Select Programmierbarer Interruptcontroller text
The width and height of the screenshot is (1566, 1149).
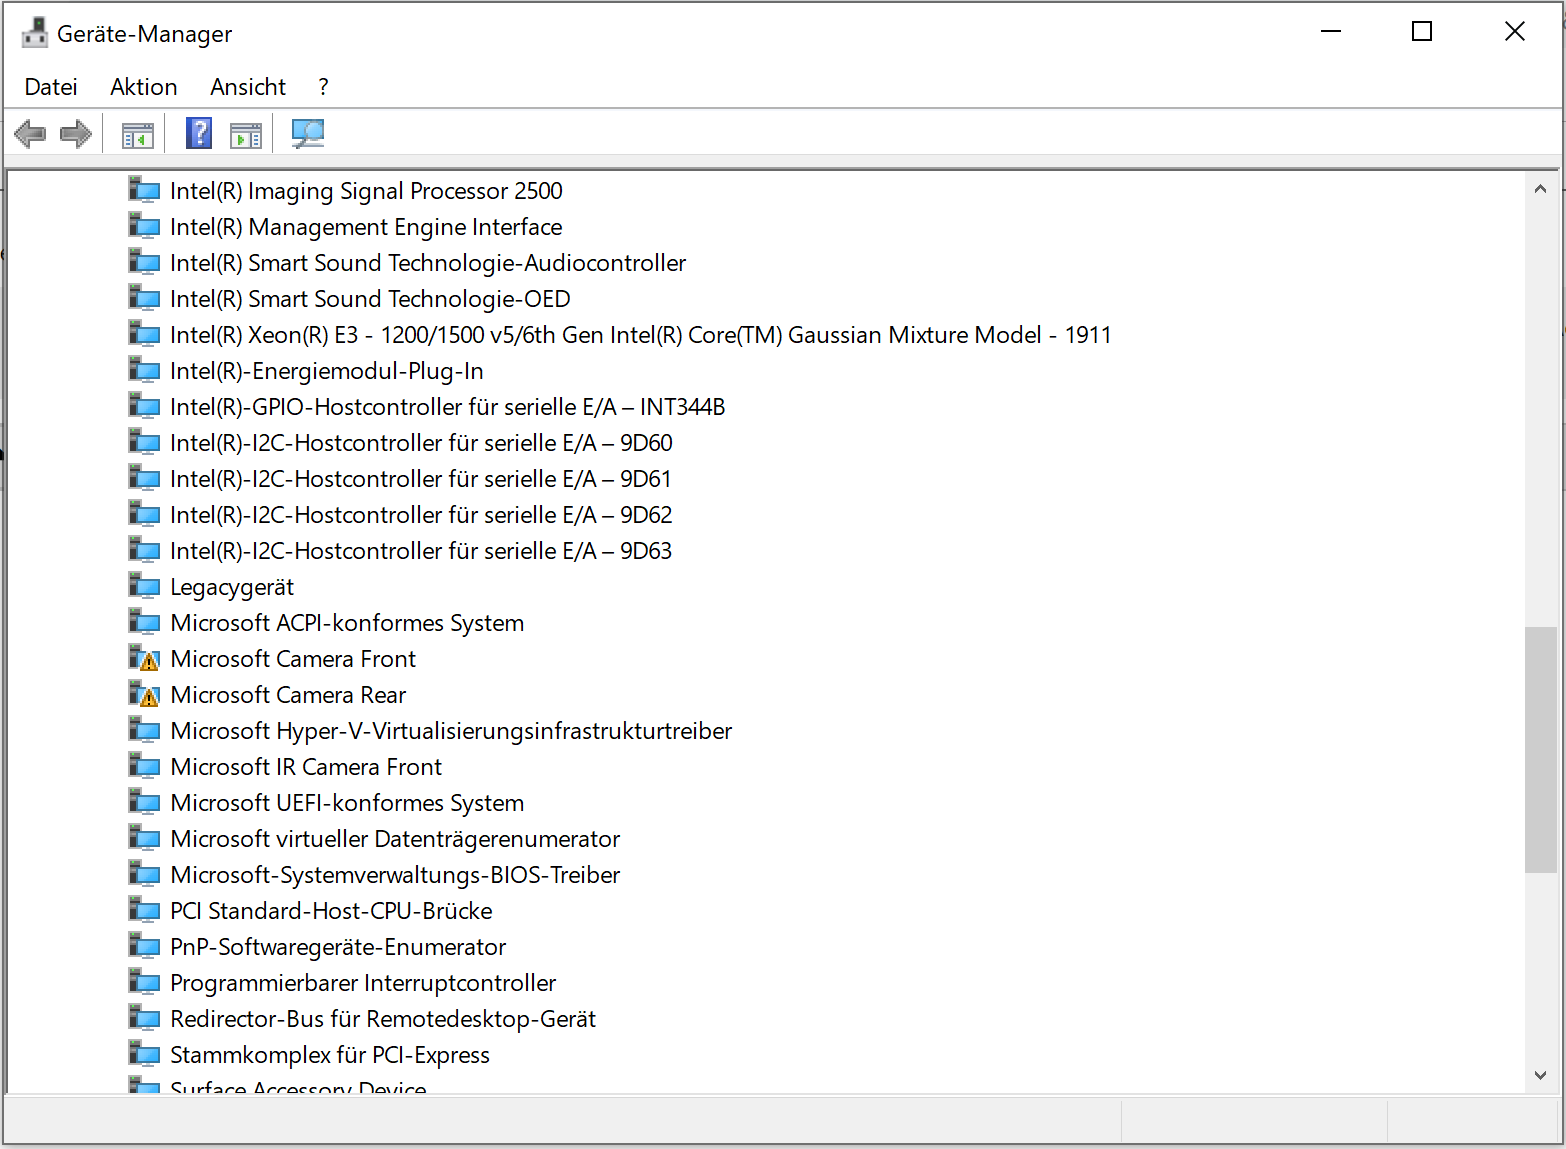(363, 983)
